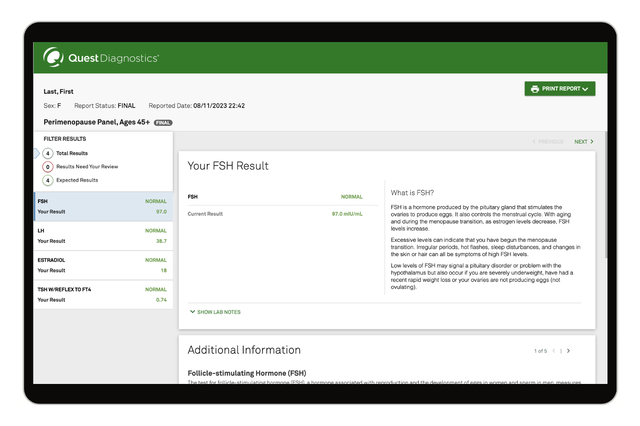Screen dimensions: 640x426
Task: Open the Print Report dropdown arrow
Action: tap(585, 89)
